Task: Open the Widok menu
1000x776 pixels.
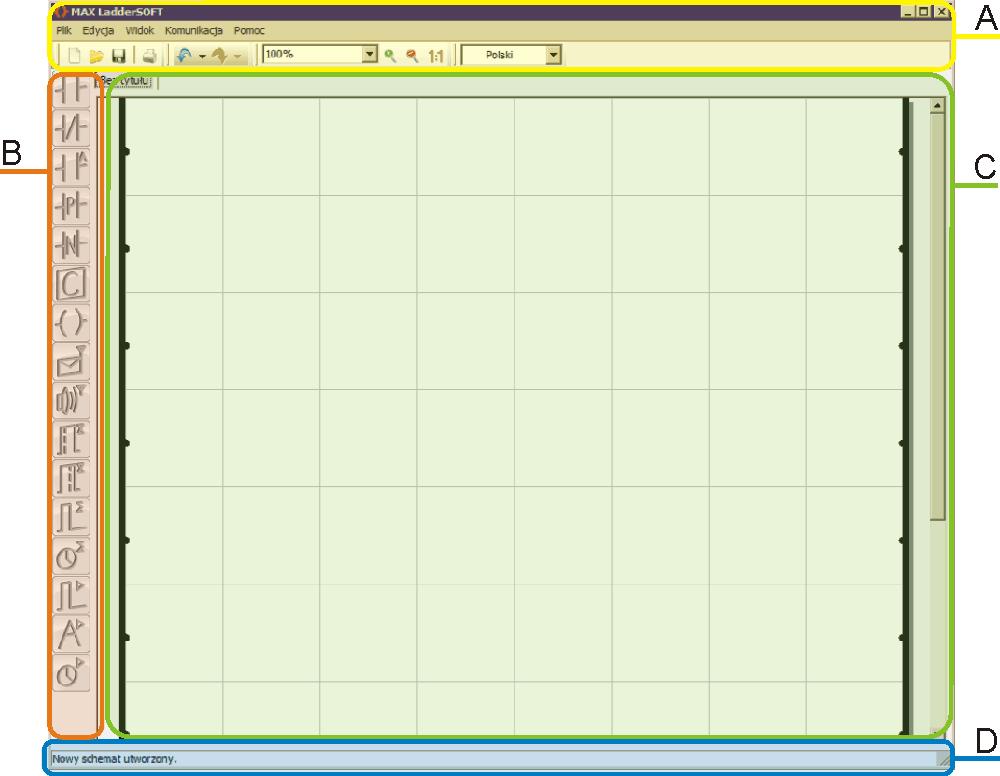Action: click(x=140, y=30)
